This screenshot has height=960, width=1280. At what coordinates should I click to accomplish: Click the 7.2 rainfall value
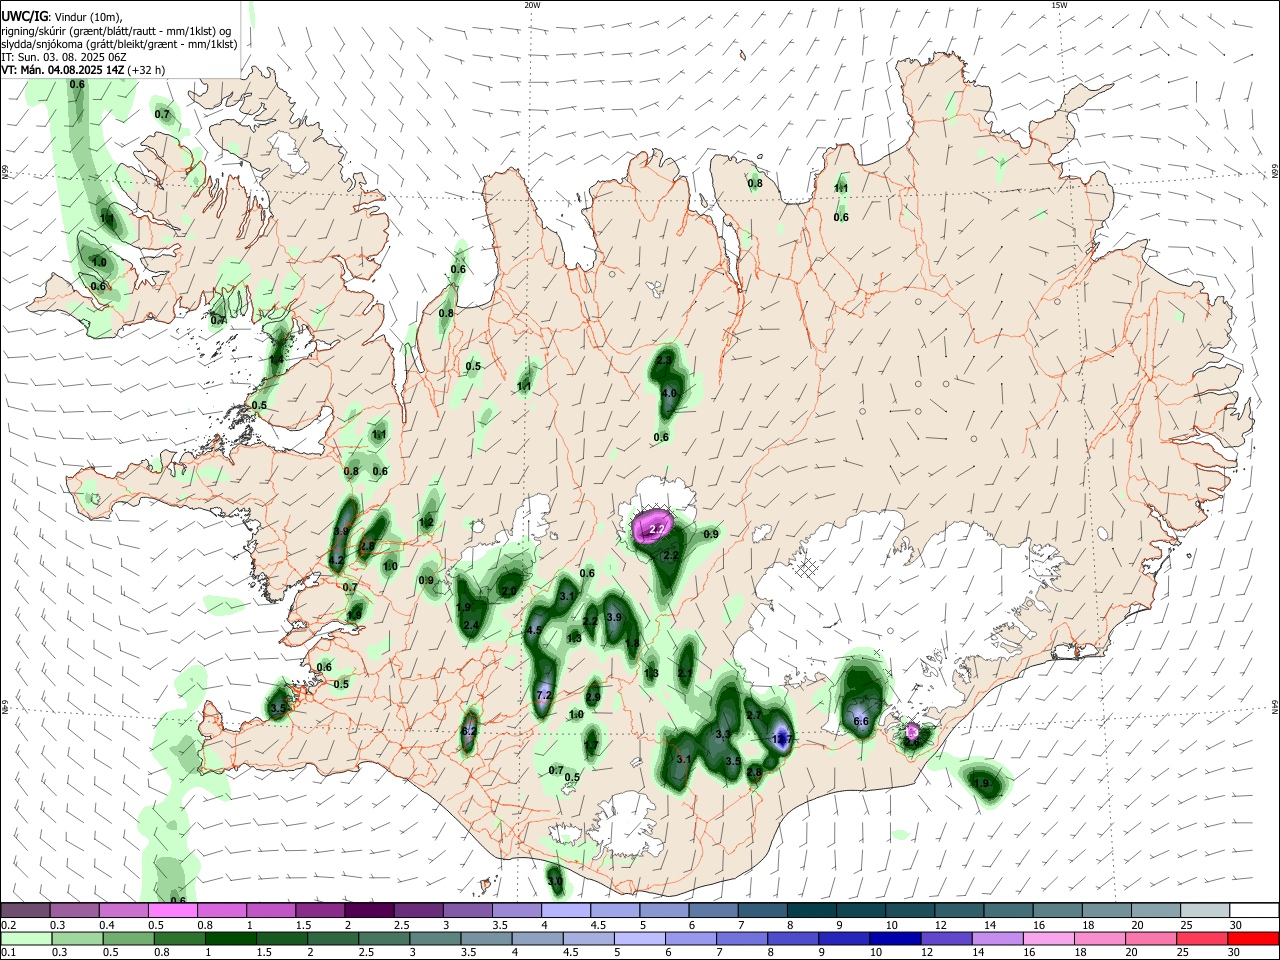(x=545, y=695)
